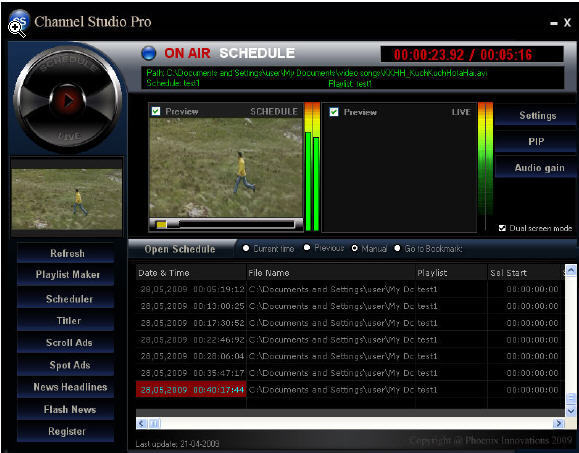
Task: Open Spot Ads
Action: tap(66, 365)
